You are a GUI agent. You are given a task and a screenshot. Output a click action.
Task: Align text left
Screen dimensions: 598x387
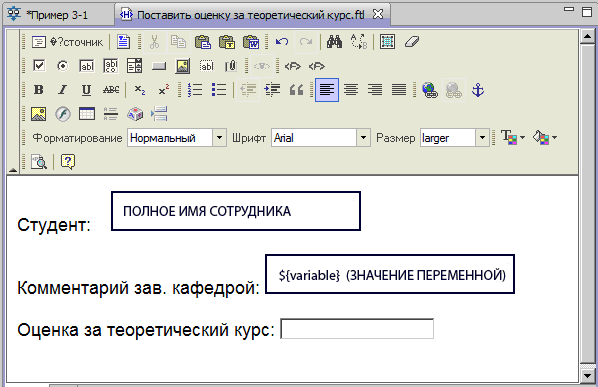pos(327,90)
